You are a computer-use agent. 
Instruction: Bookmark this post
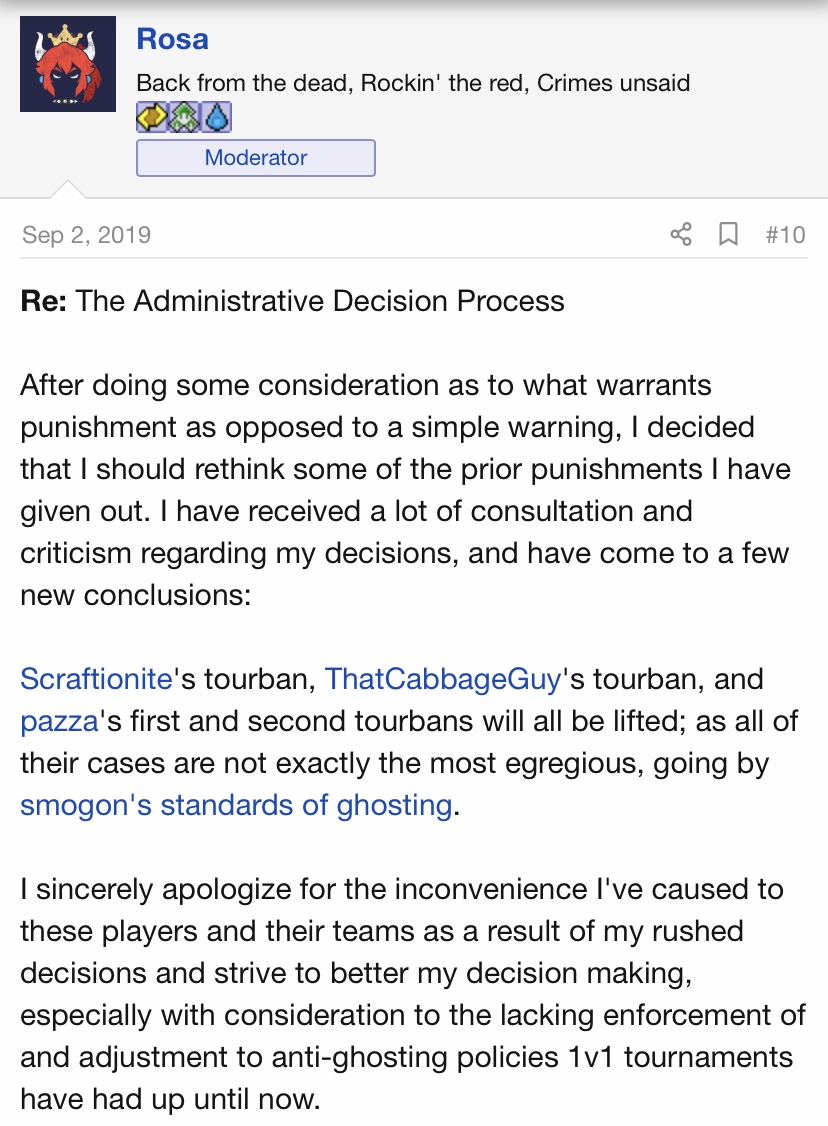click(729, 235)
